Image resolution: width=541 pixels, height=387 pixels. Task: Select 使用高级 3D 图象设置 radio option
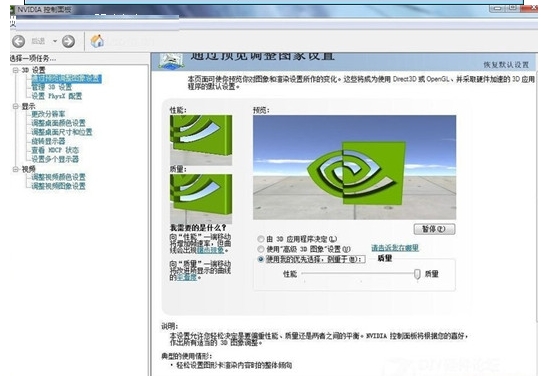pos(261,249)
